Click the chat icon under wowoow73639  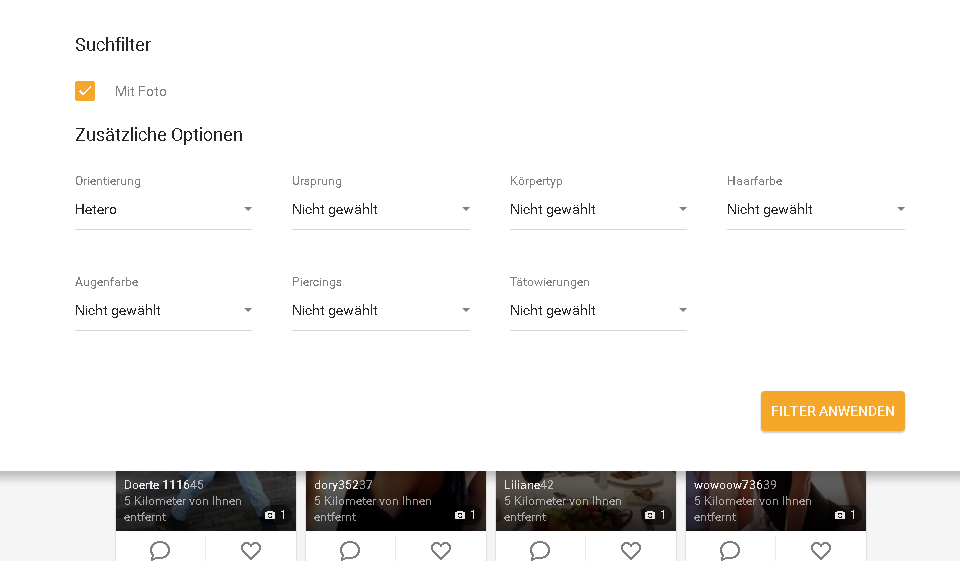click(x=730, y=550)
